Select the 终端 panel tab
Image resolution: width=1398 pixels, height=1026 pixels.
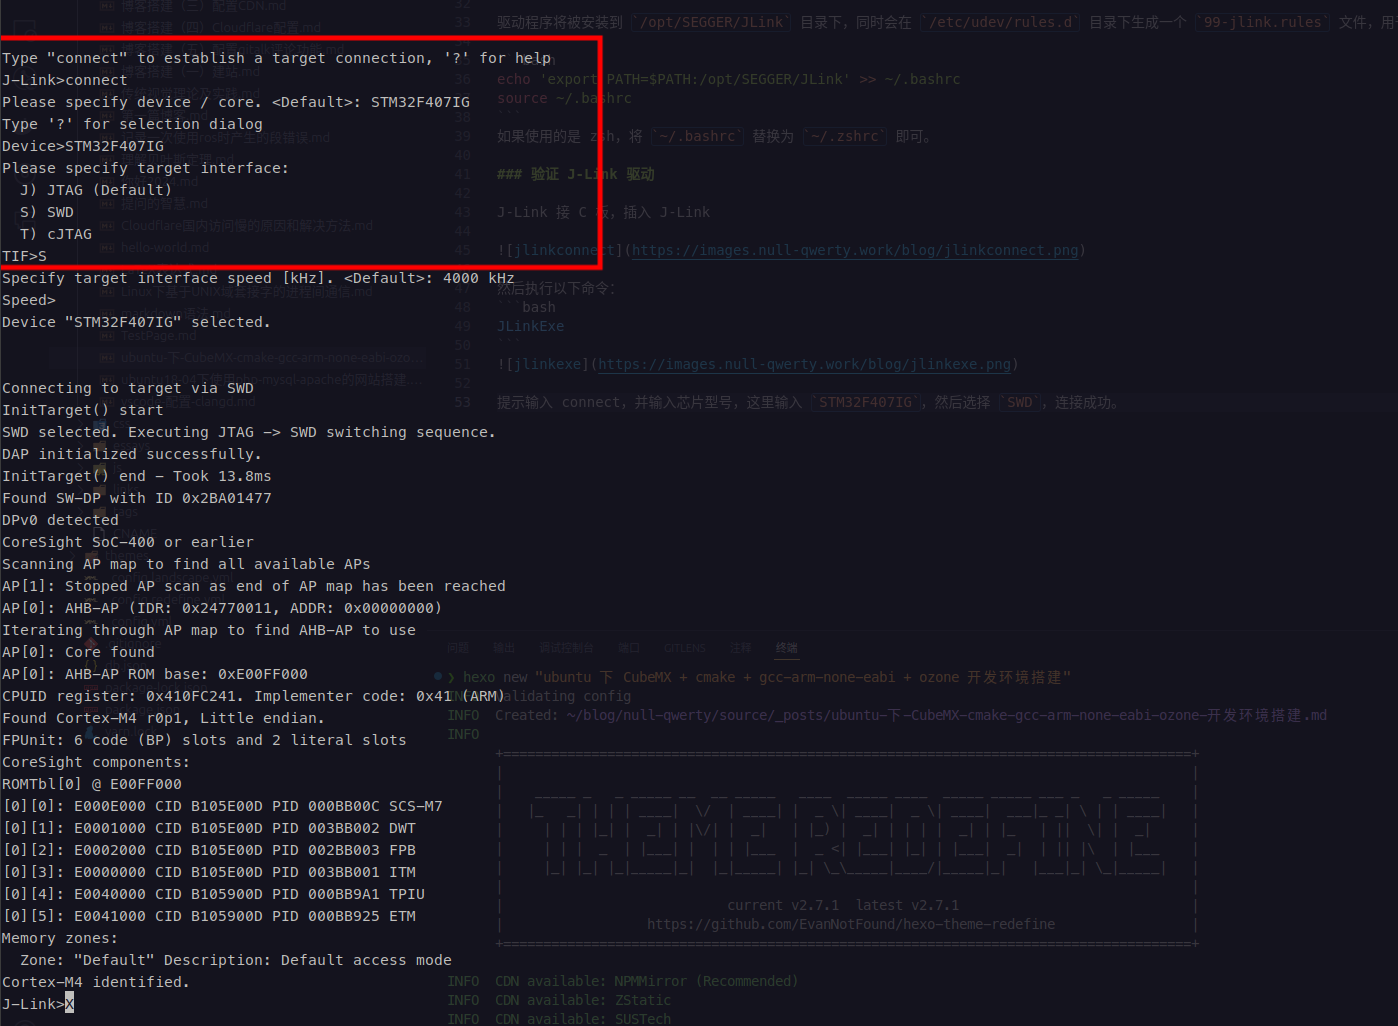(x=787, y=648)
